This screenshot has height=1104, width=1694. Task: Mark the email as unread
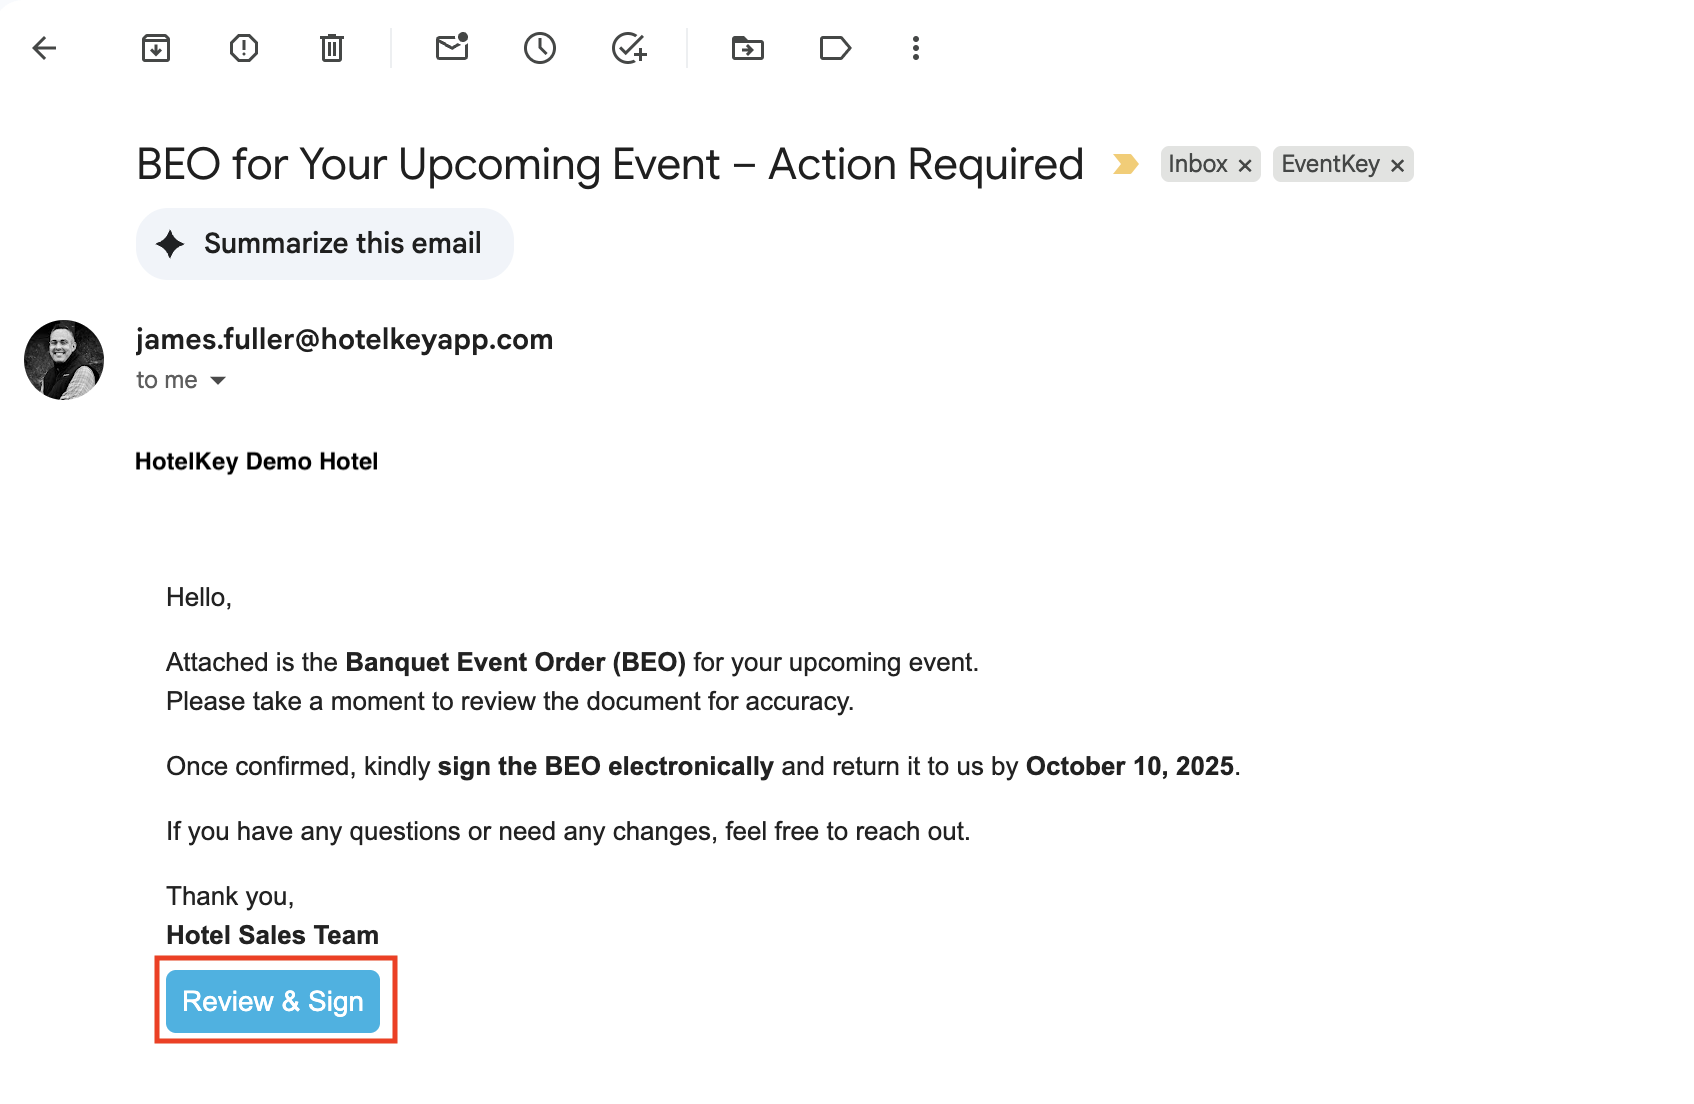(x=452, y=48)
